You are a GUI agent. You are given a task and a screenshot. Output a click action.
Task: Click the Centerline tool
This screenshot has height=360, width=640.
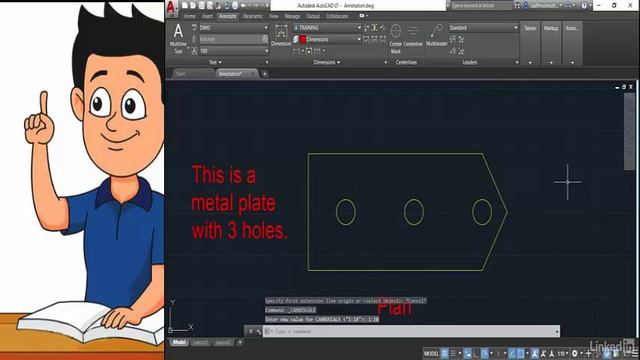(x=413, y=35)
